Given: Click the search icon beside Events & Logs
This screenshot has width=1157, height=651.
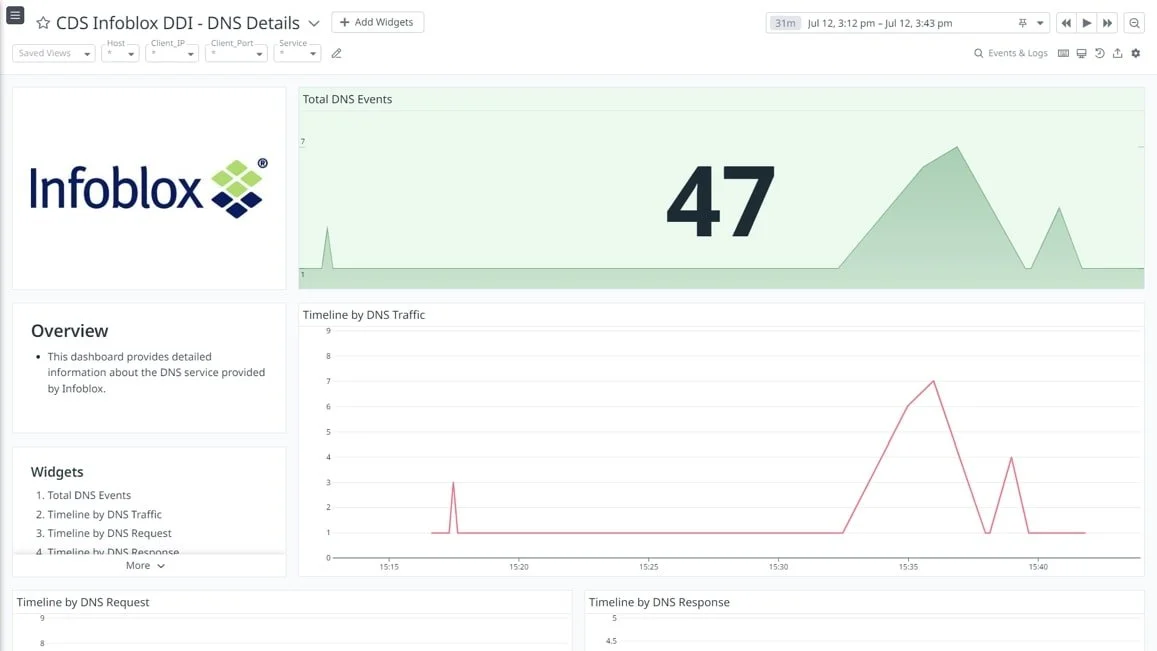Looking at the screenshot, I should [x=978, y=53].
